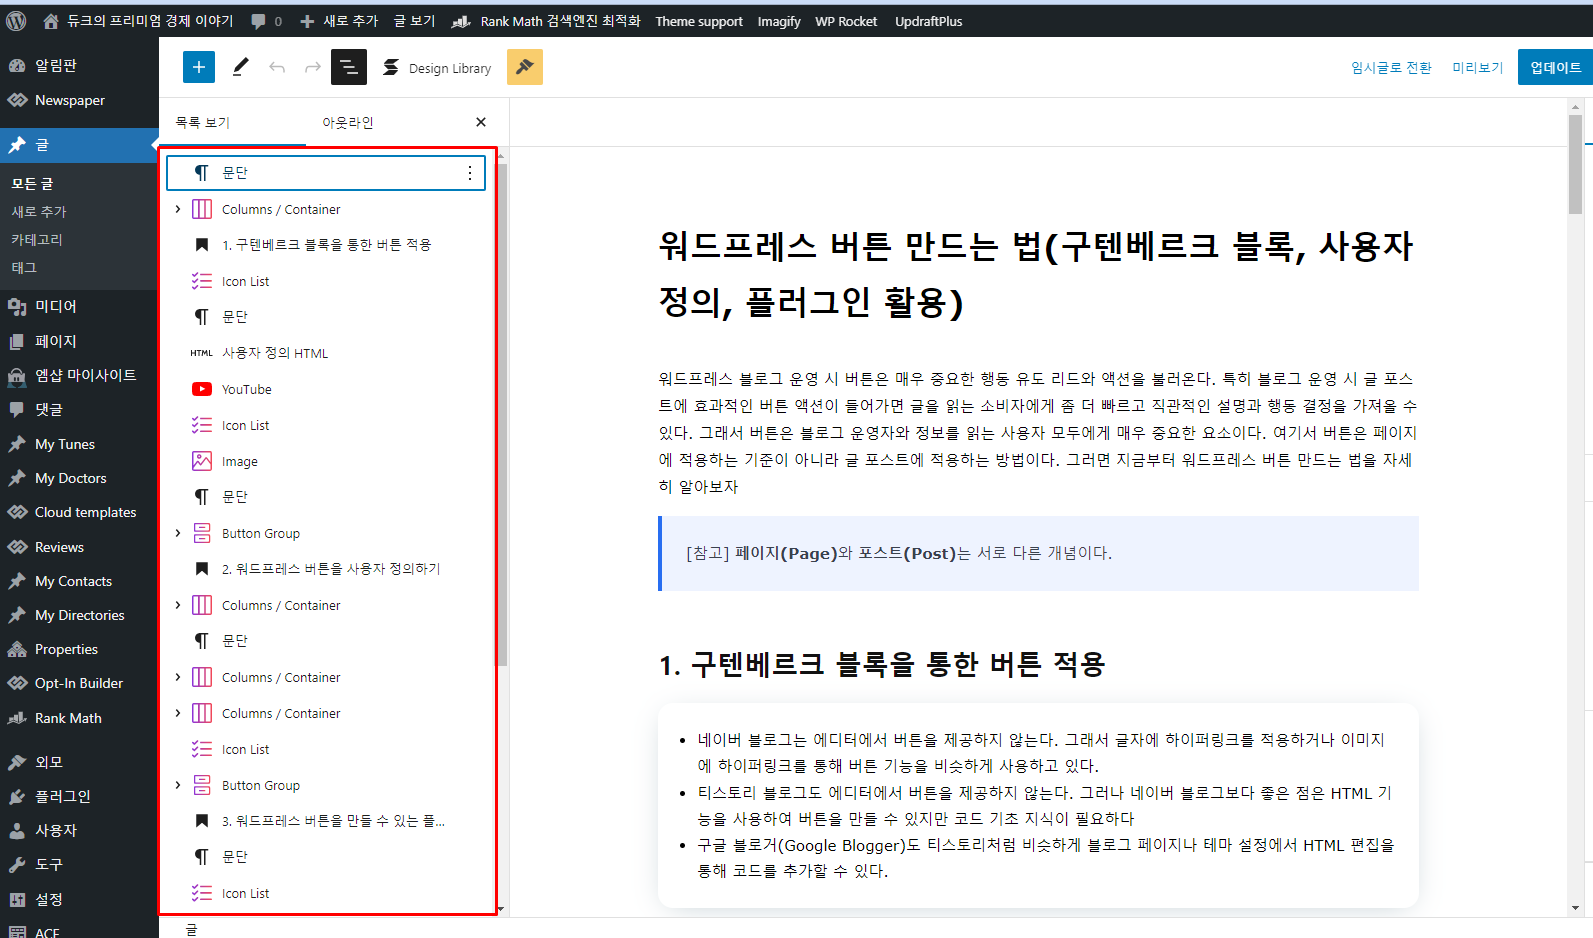Viewport: 1593px width, 938px height.
Task: Select the Image block in list view
Action: pyautogui.click(x=326, y=461)
